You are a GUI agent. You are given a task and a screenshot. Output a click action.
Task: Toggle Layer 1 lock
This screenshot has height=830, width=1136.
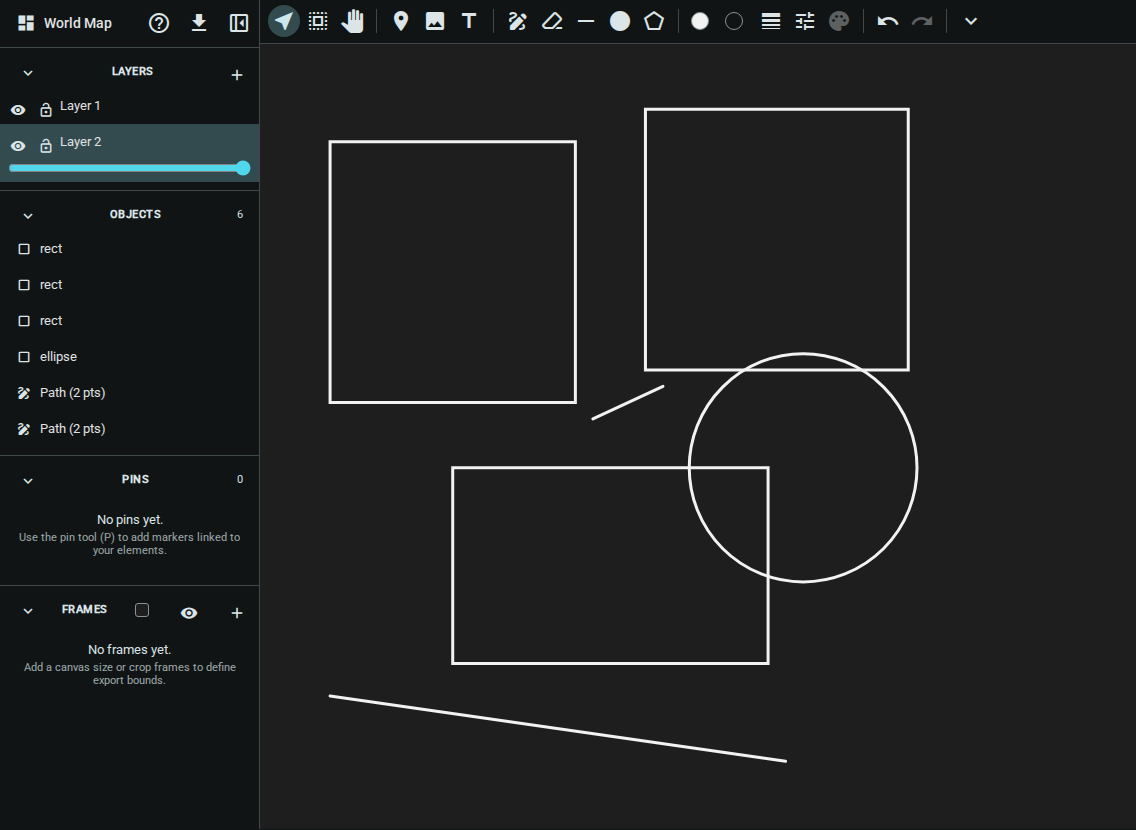(46, 109)
